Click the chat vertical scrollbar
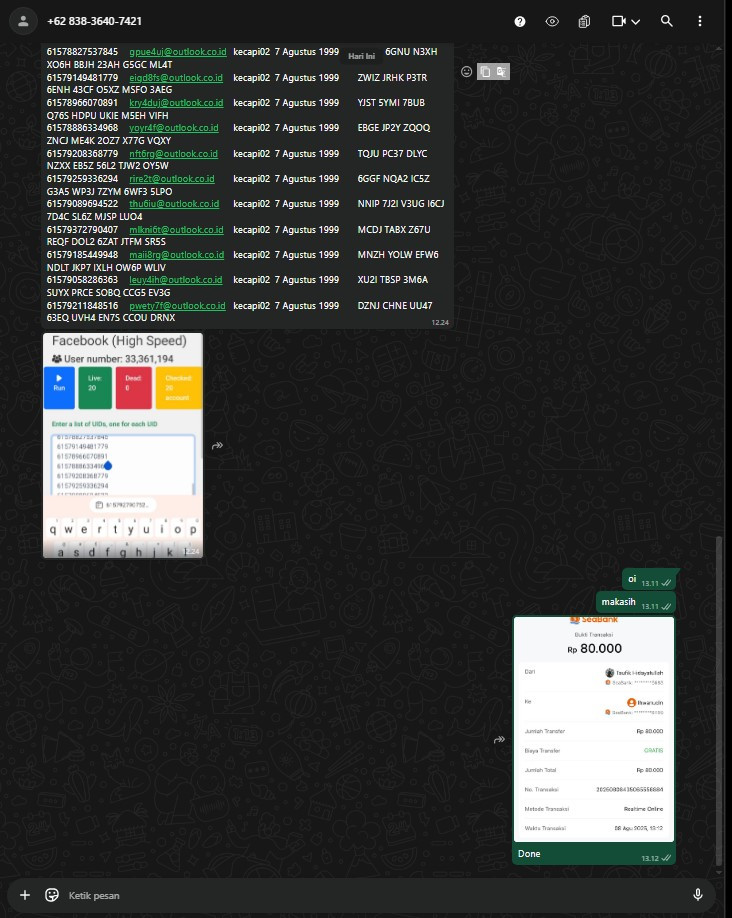This screenshot has width=732, height=918. [x=719, y=701]
